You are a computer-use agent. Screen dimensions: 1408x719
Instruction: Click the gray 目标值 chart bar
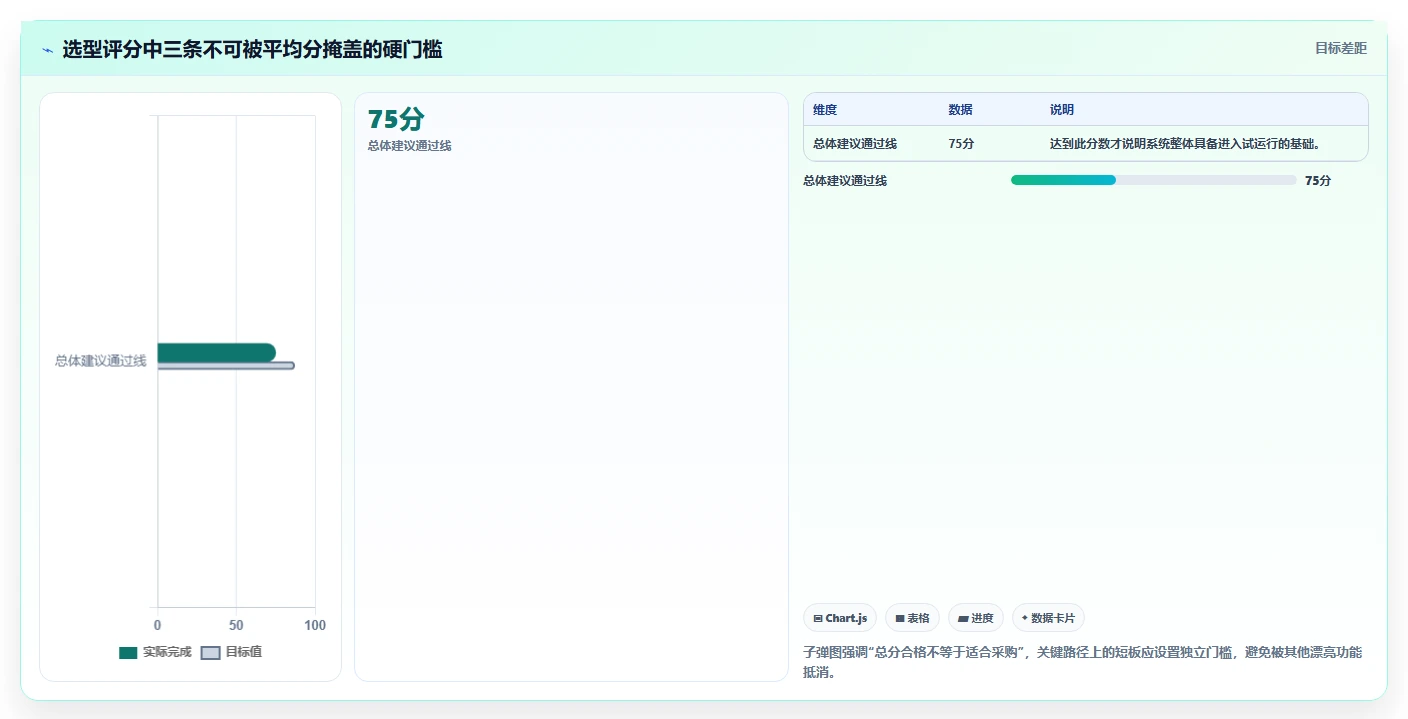pos(226,366)
